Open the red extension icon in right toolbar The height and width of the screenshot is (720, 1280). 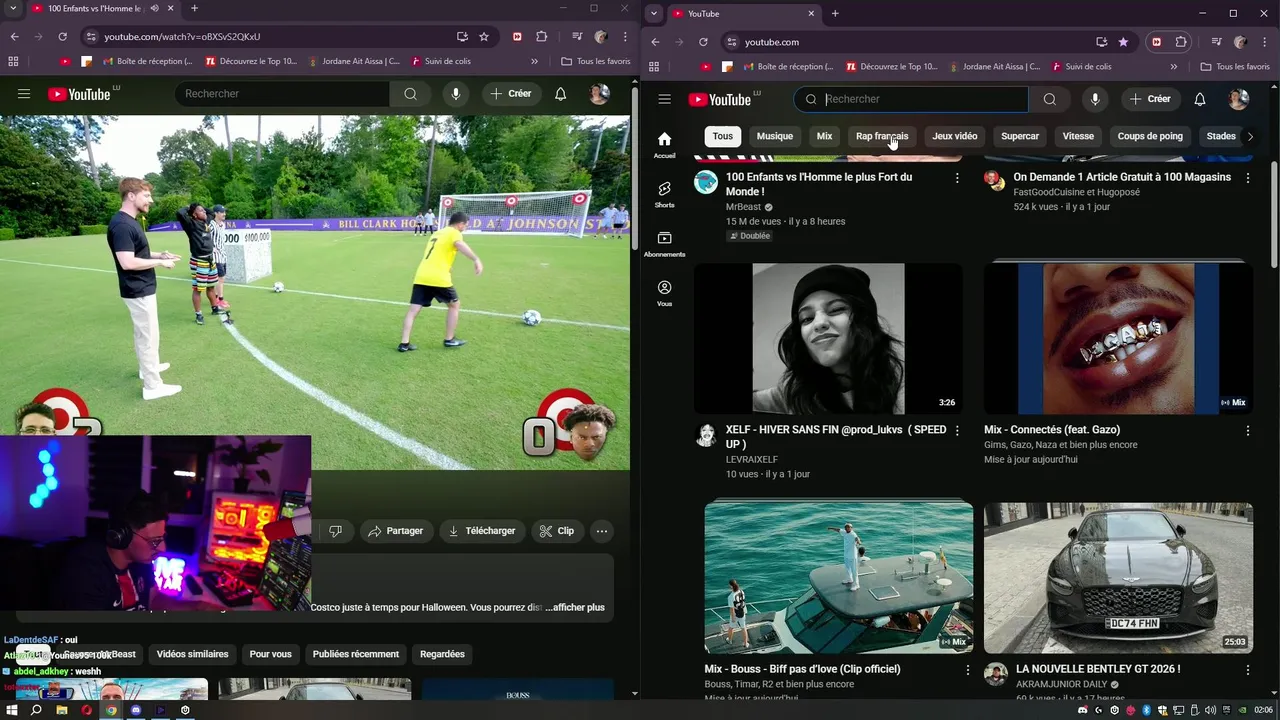point(1157,42)
